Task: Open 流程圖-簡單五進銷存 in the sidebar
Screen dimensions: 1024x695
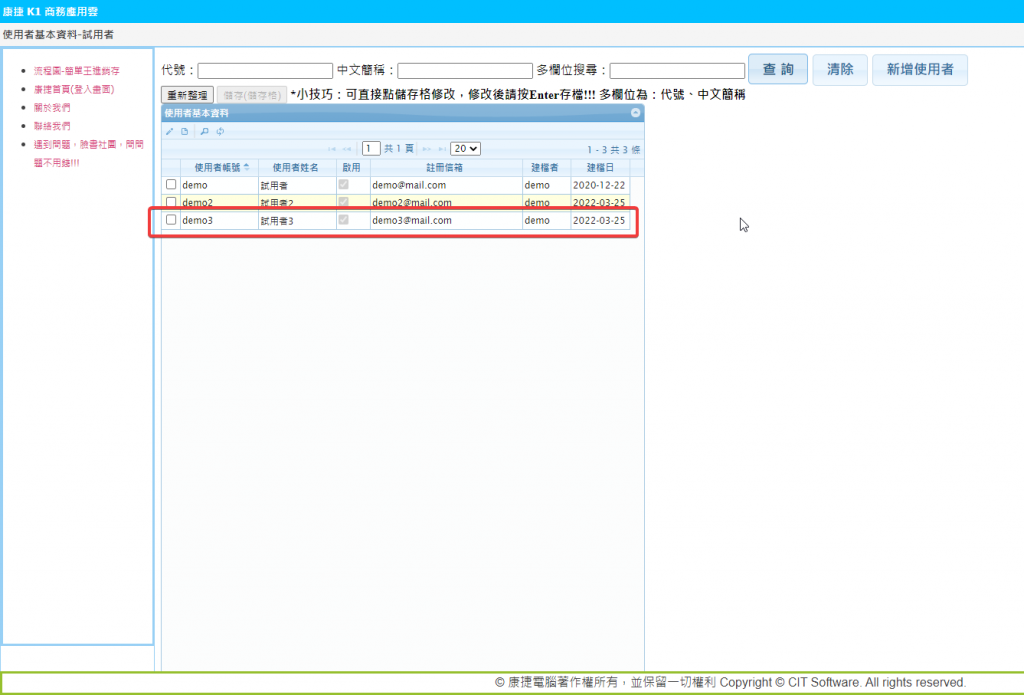Action: (x=76, y=71)
